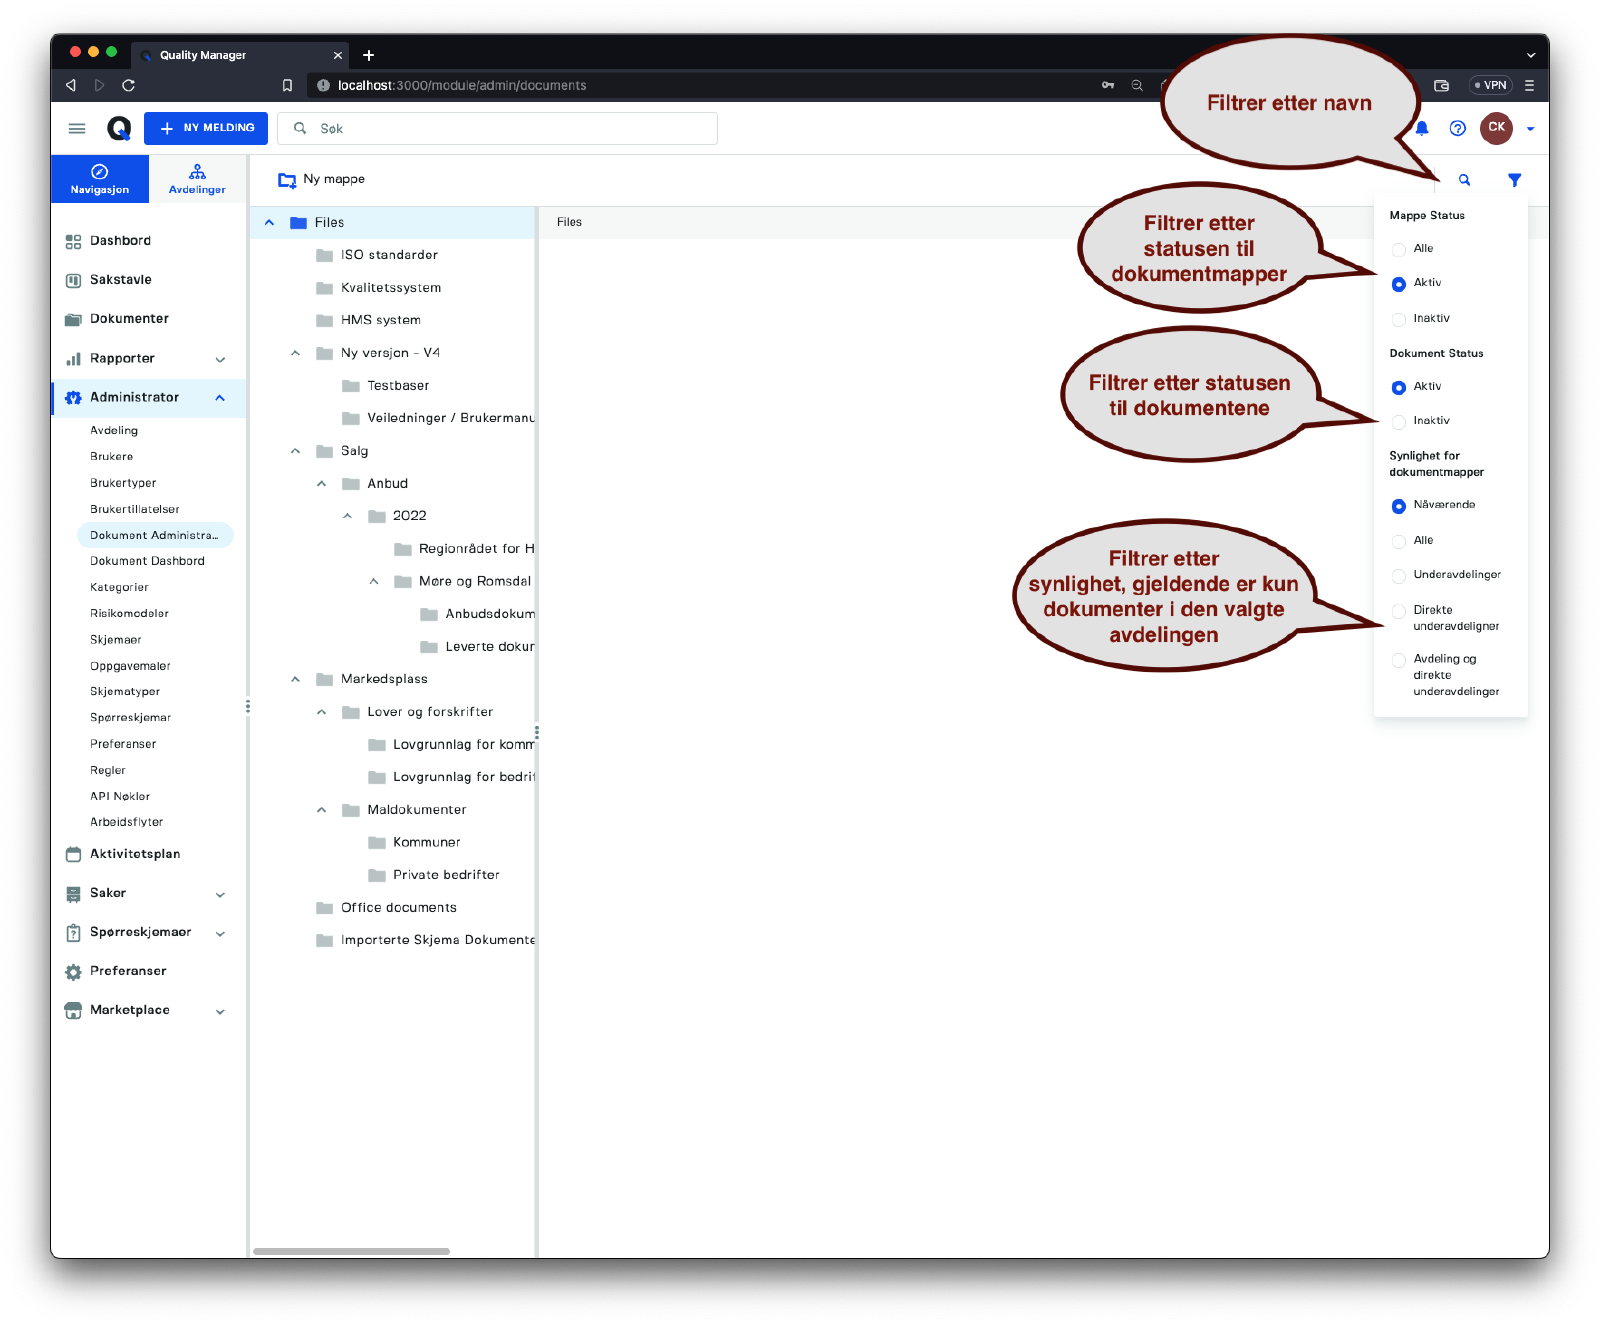Select Inaktiv under Dokument Status
This screenshot has width=1600, height=1325.
1399,421
